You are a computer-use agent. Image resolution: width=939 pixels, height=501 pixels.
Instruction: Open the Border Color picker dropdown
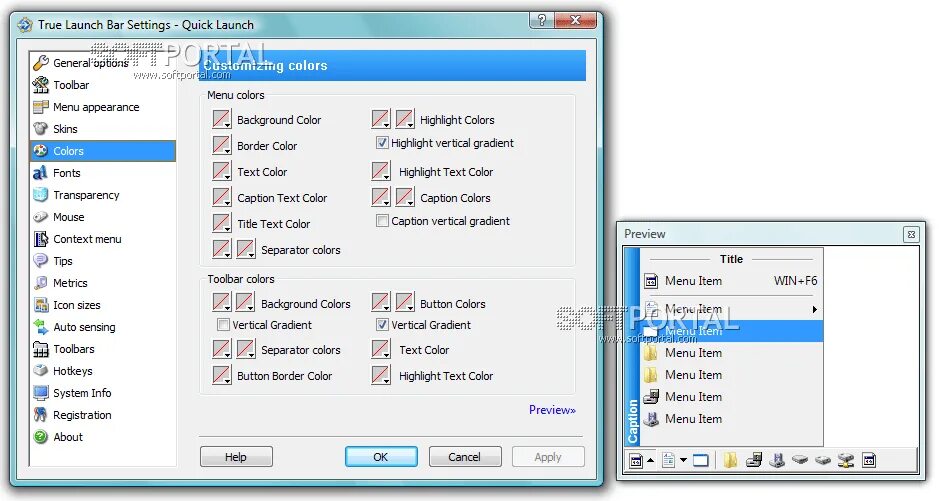(x=222, y=145)
